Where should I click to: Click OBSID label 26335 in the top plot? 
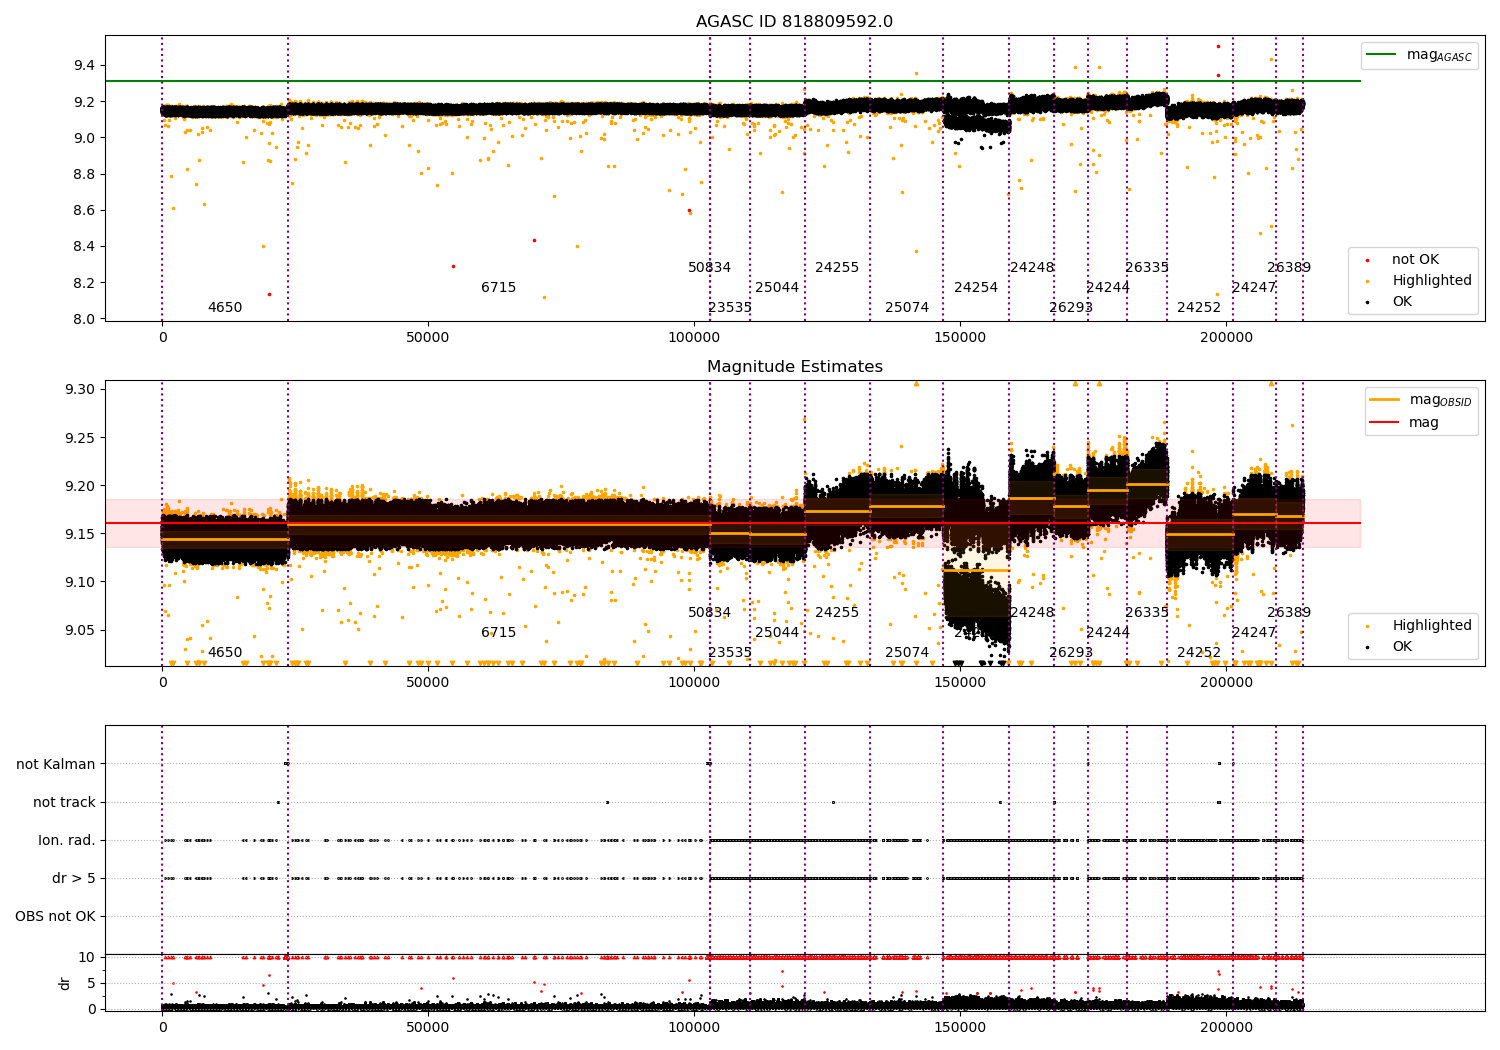[x=1147, y=268]
